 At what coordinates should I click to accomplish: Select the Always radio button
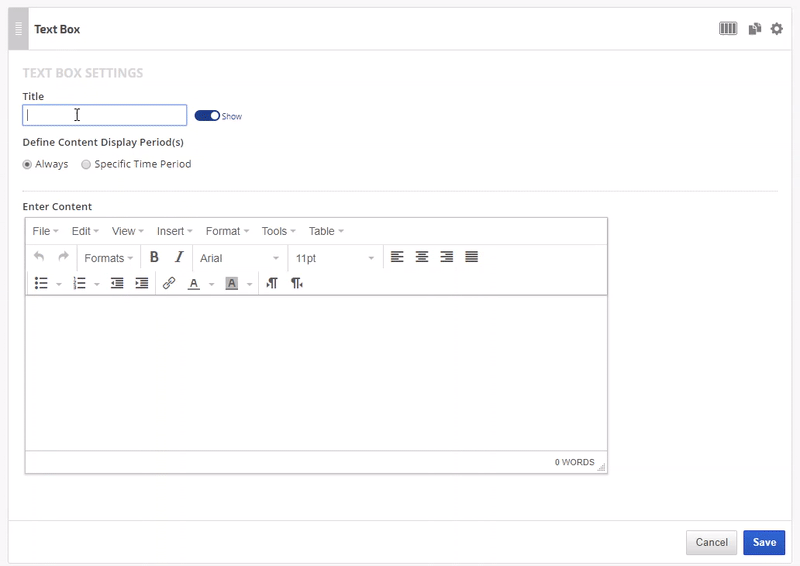point(28,164)
